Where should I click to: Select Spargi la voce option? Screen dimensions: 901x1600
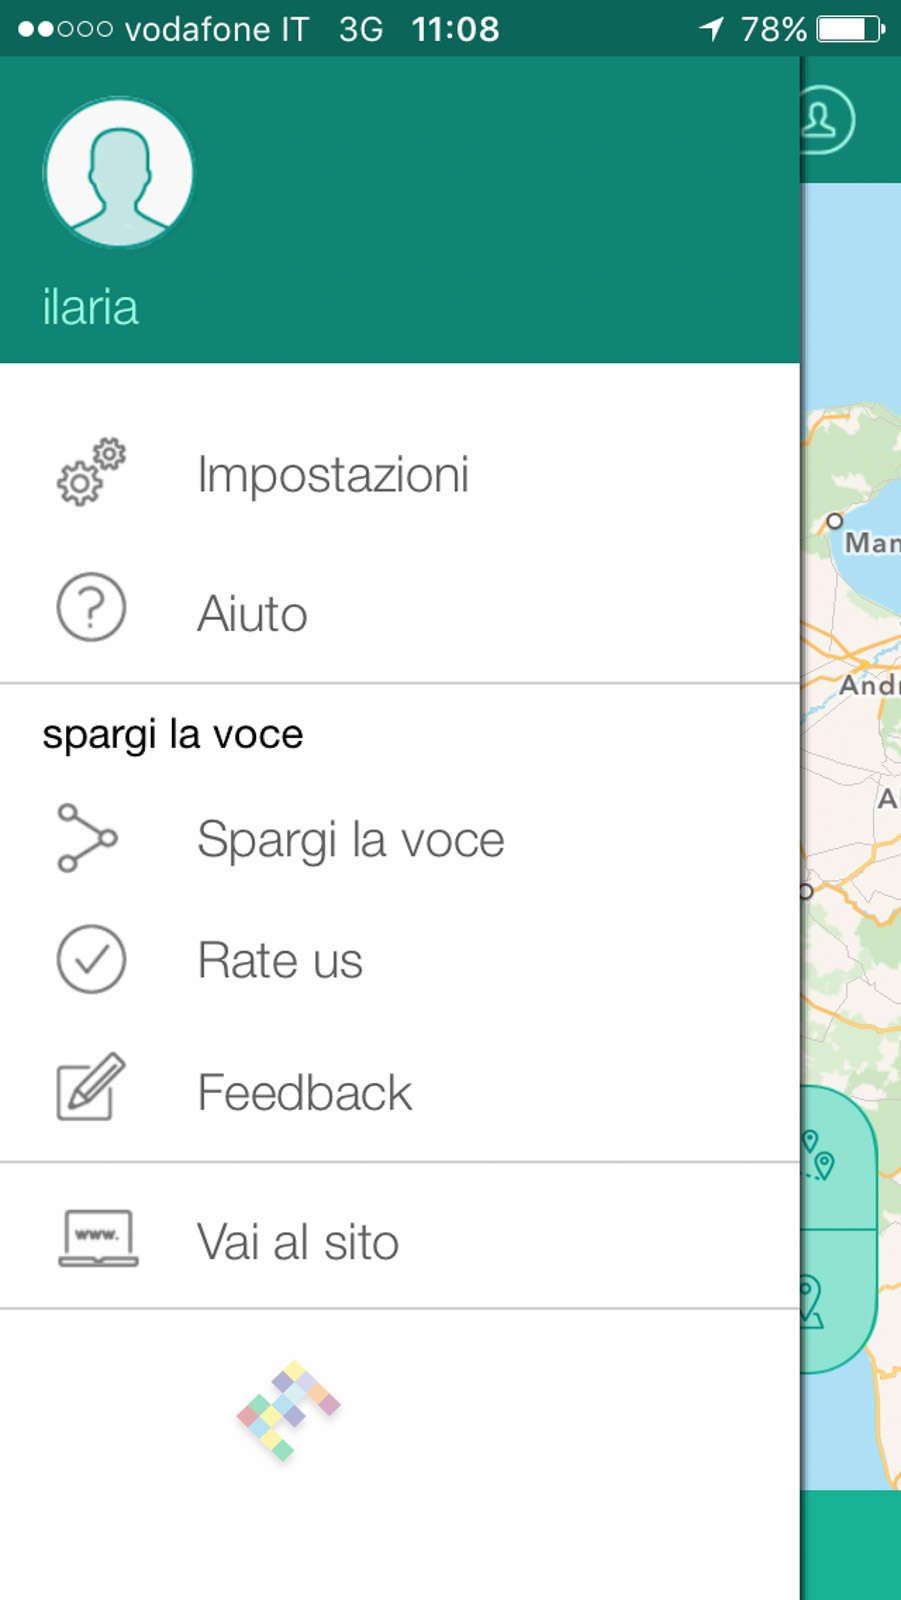350,839
